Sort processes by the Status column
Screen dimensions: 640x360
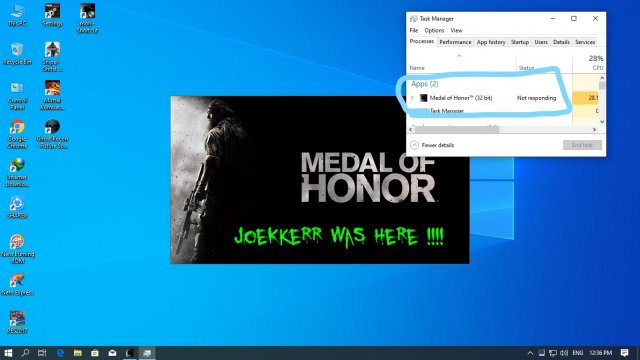[544, 64]
